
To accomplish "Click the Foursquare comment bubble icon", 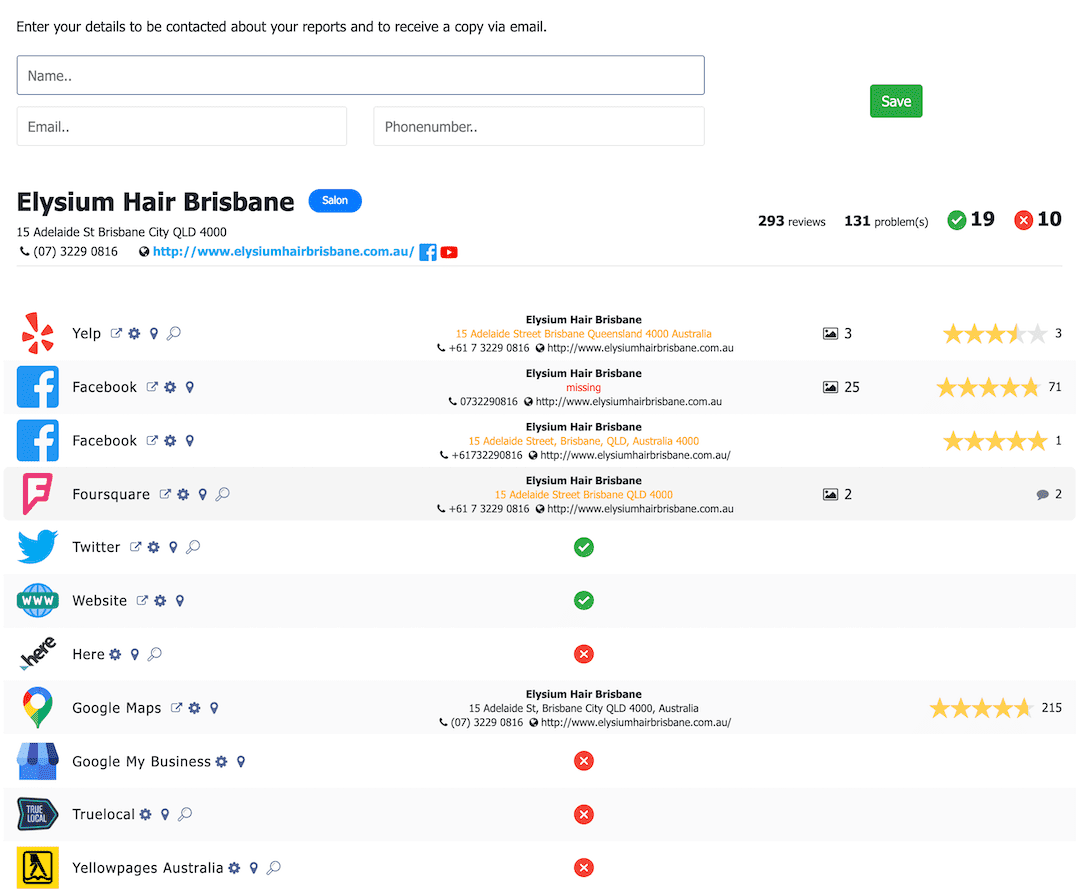I will click(x=1042, y=495).
